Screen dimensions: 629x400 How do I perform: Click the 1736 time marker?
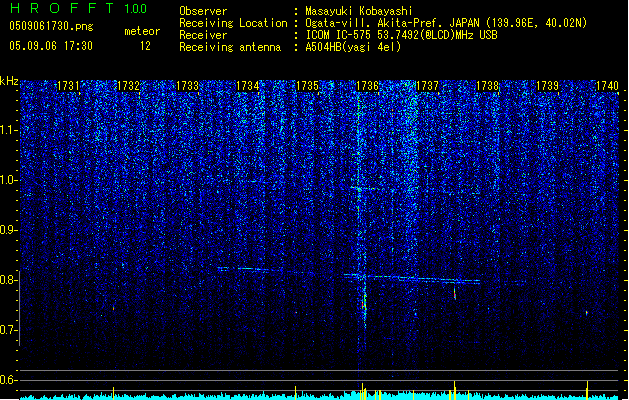367,86
